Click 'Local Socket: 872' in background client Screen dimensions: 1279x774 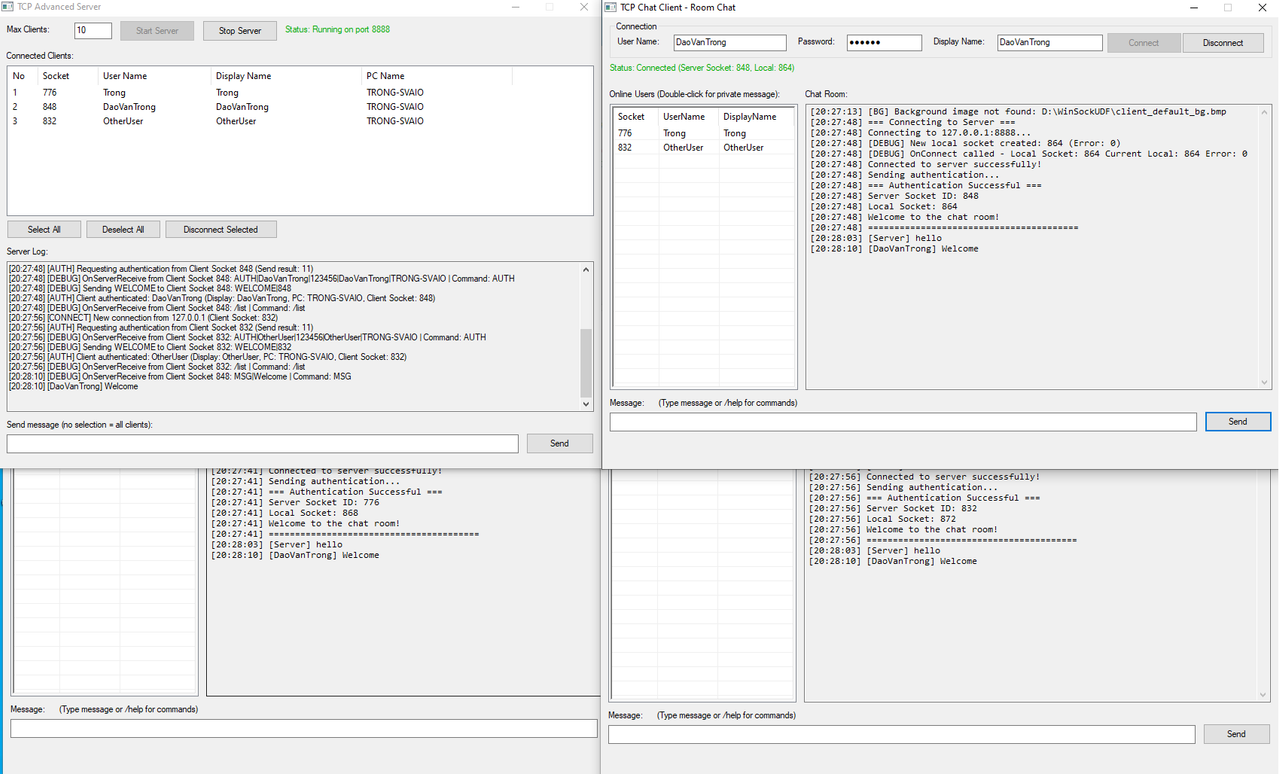pyautogui.click(x=882, y=519)
